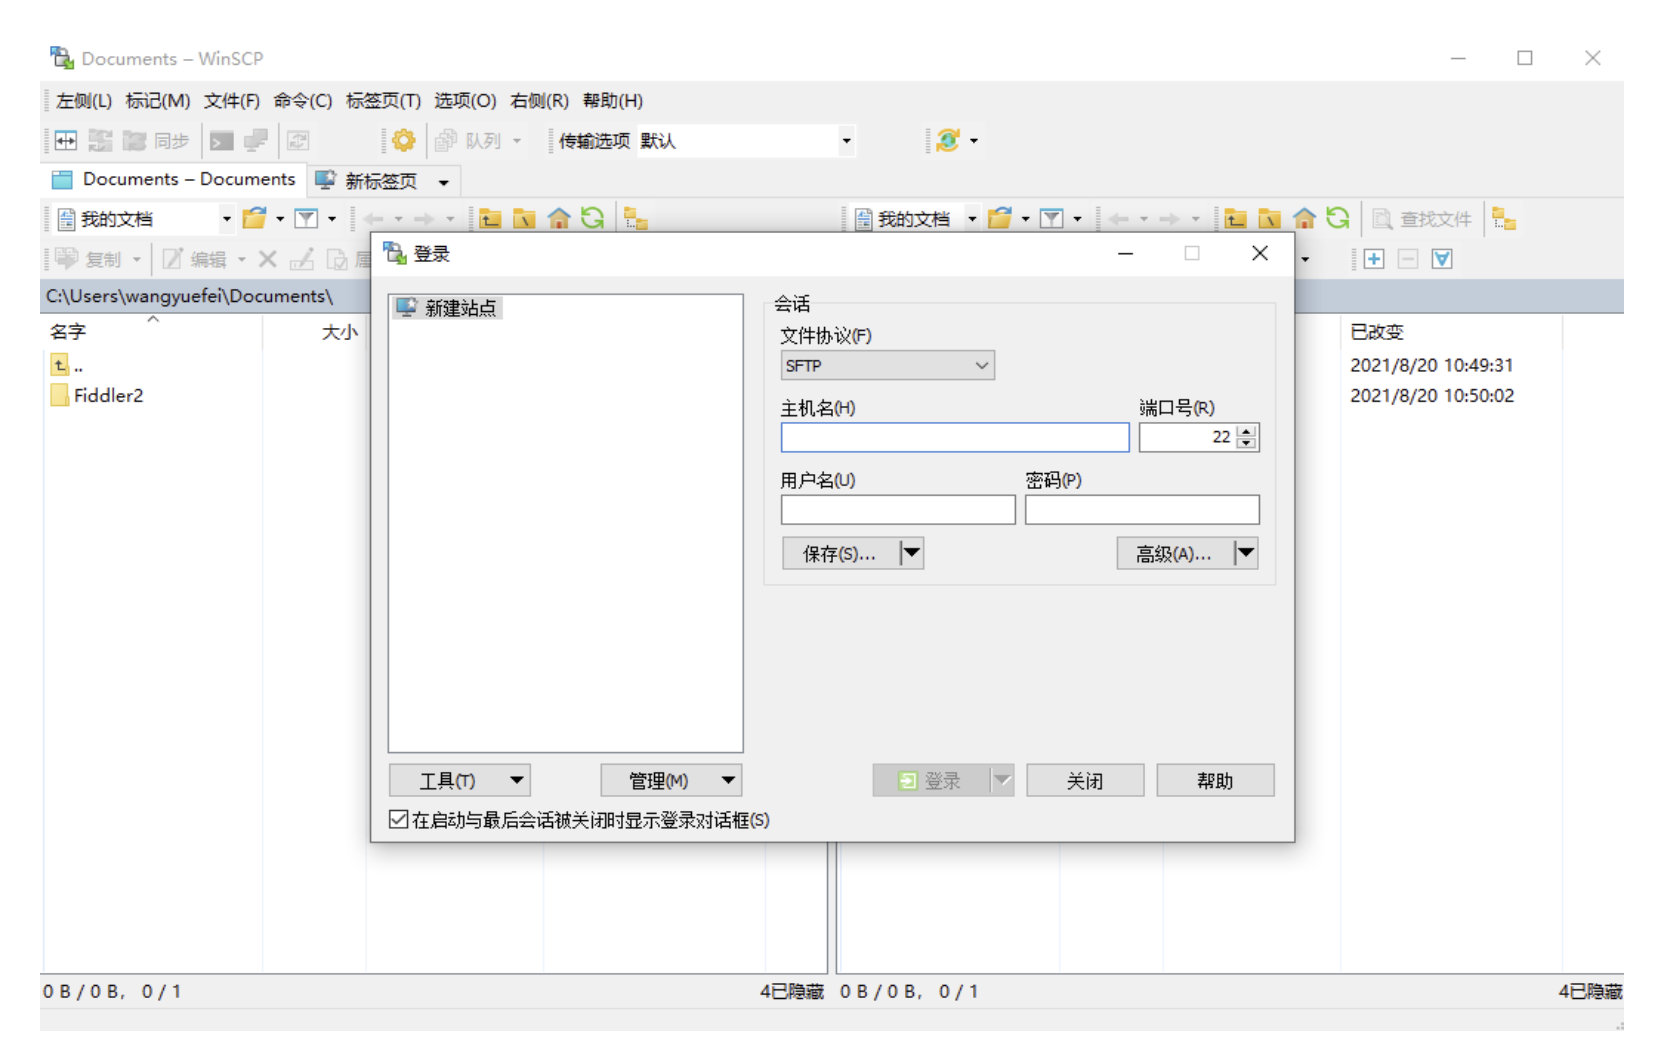
Task: Open the Fiddler2 folder
Action: (108, 396)
